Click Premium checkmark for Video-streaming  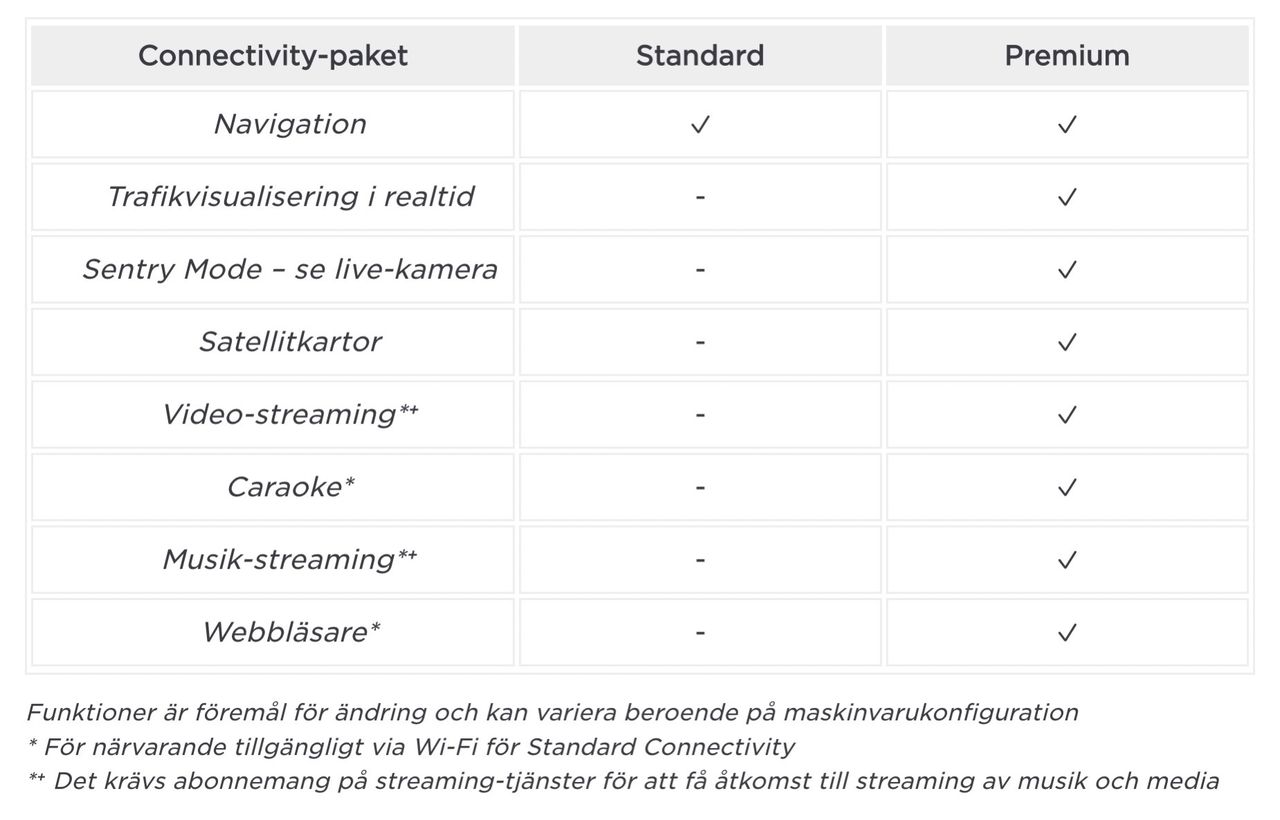[x=1067, y=415]
